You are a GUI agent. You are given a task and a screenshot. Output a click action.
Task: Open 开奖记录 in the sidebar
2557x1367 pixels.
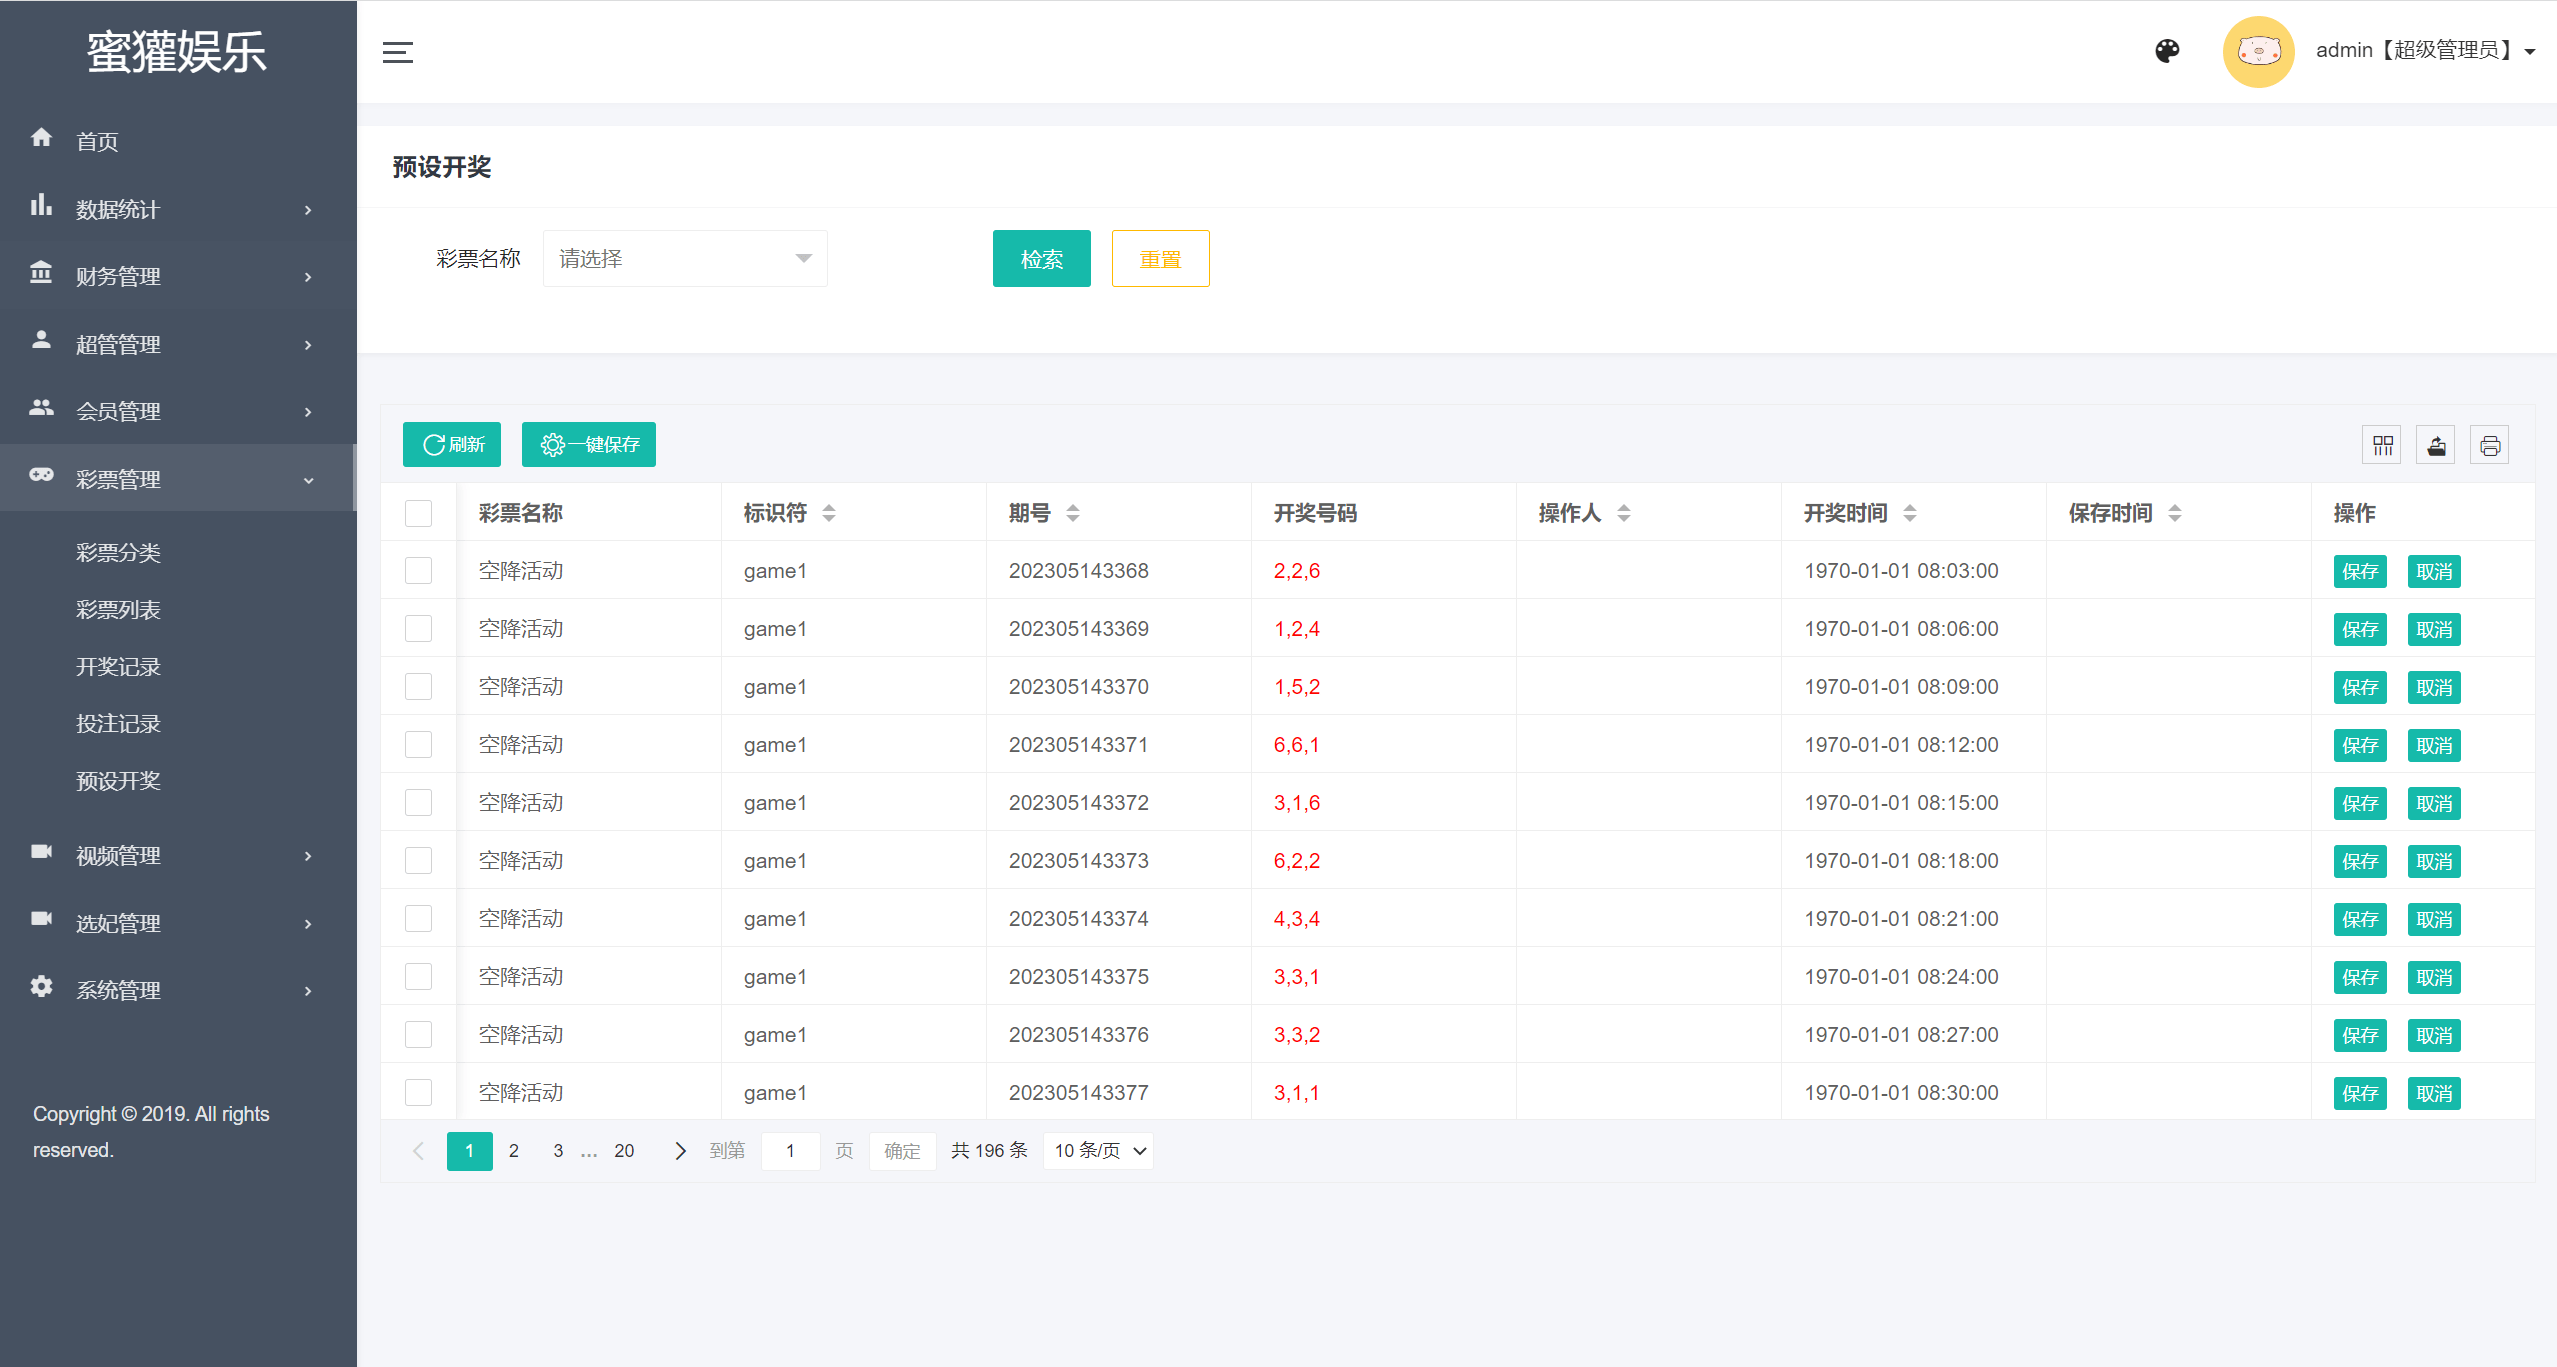pos(118,667)
